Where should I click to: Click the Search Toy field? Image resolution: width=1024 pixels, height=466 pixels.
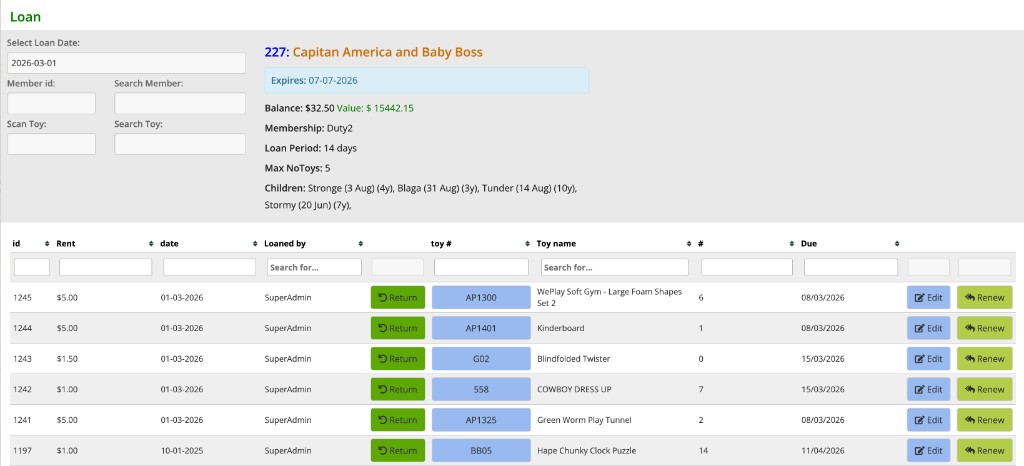pyautogui.click(x=180, y=144)
